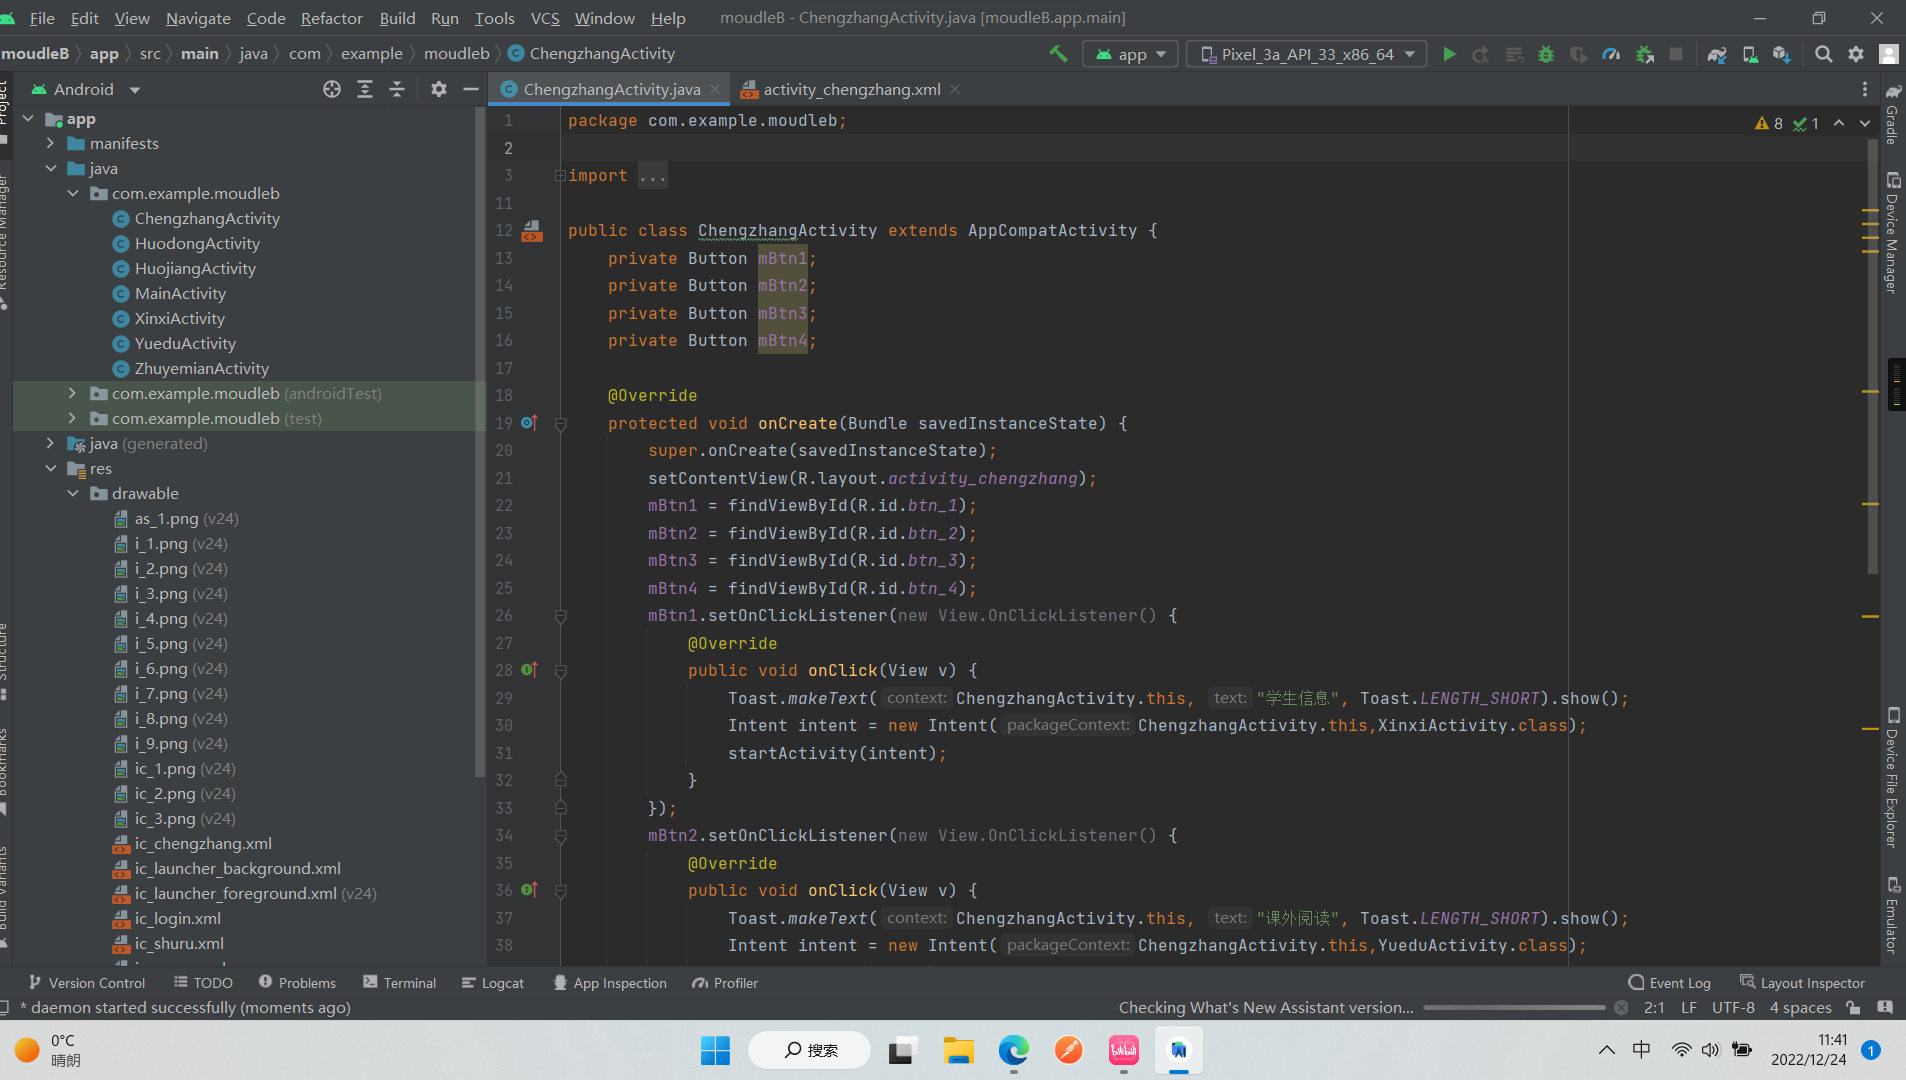Toggle the Structure tool window
This screenshot has height=1080, width=1906.
[5, 660]
